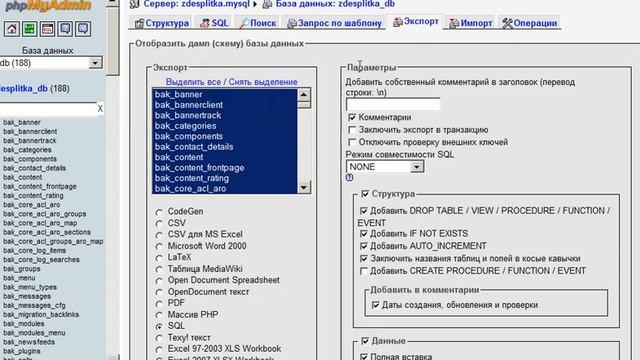Toggle Добавить AUTO_INCREMENT checkbox
This screenshot has height=360, width=640.
tap(364, 246)
